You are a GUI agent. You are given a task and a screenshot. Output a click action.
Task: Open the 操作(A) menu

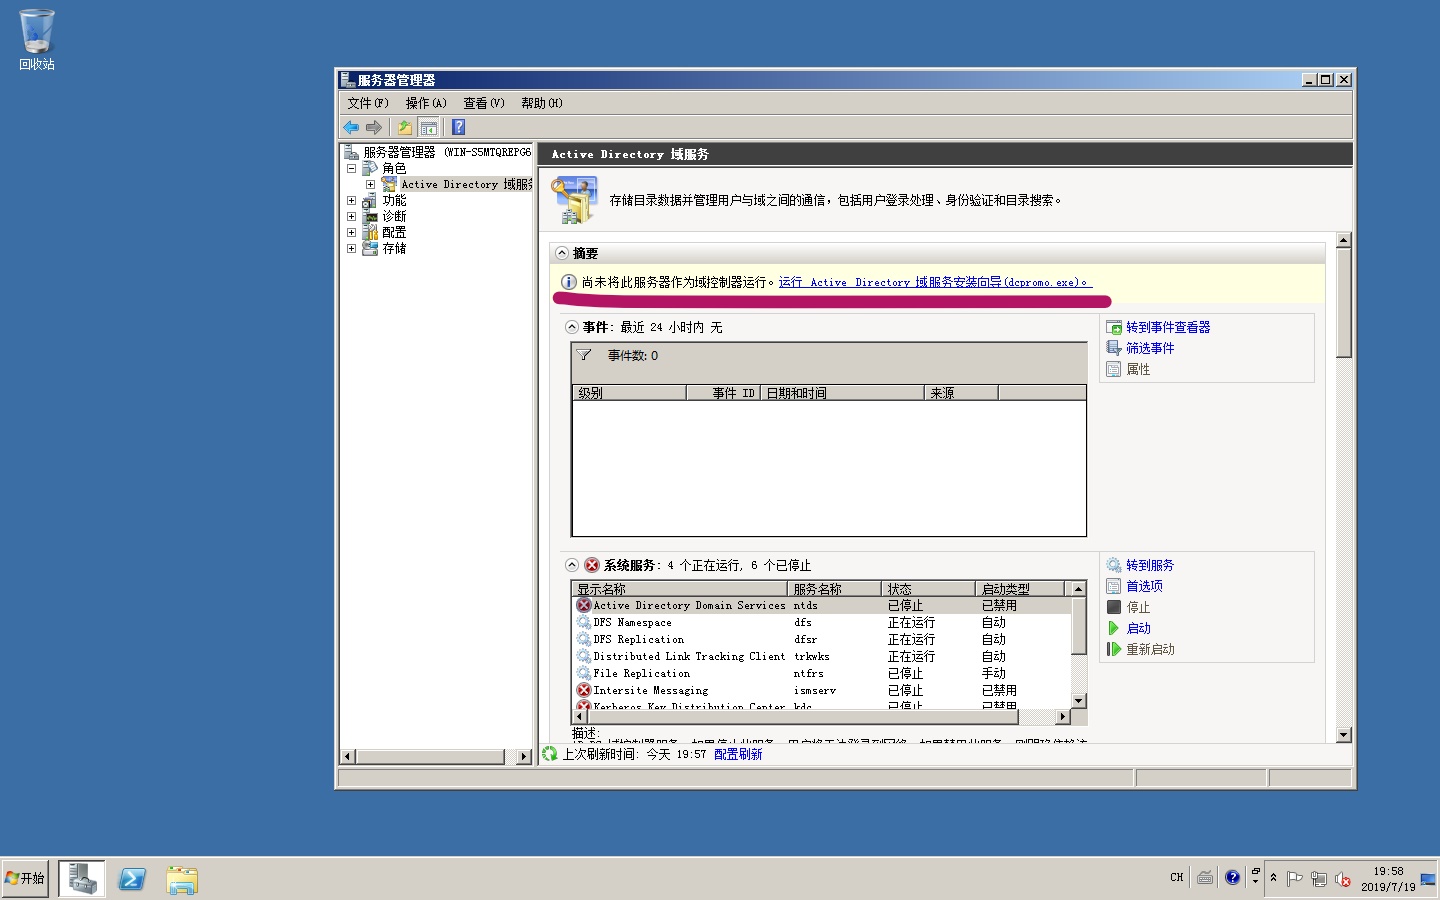425,103
